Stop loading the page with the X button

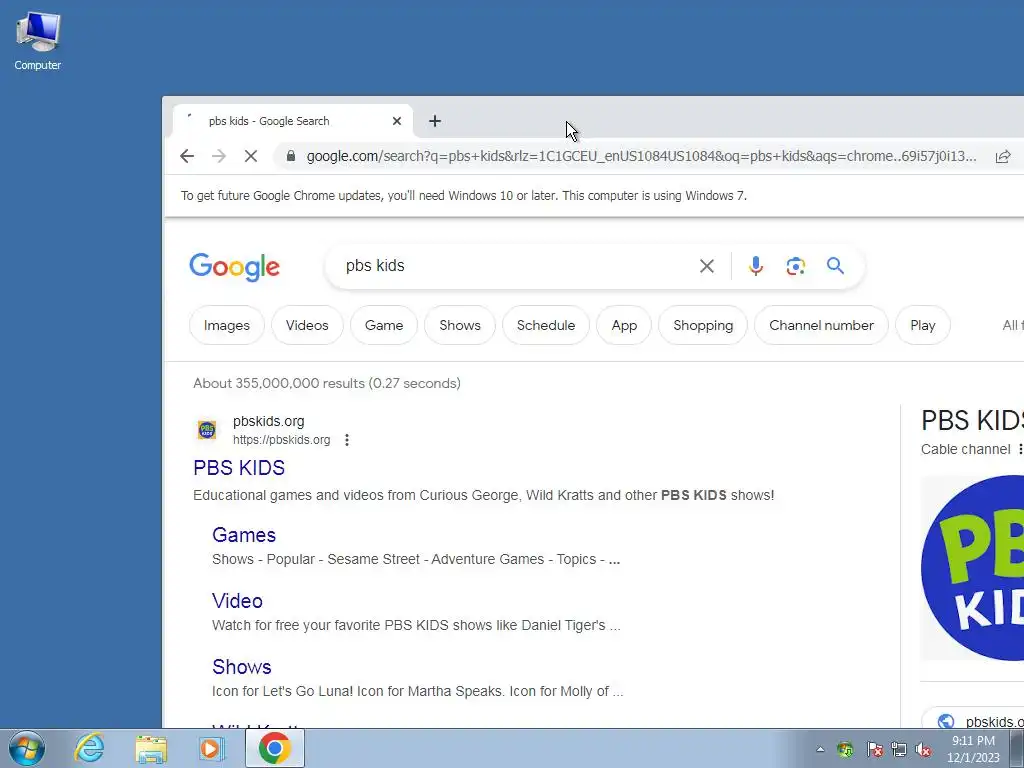(251, 156)
